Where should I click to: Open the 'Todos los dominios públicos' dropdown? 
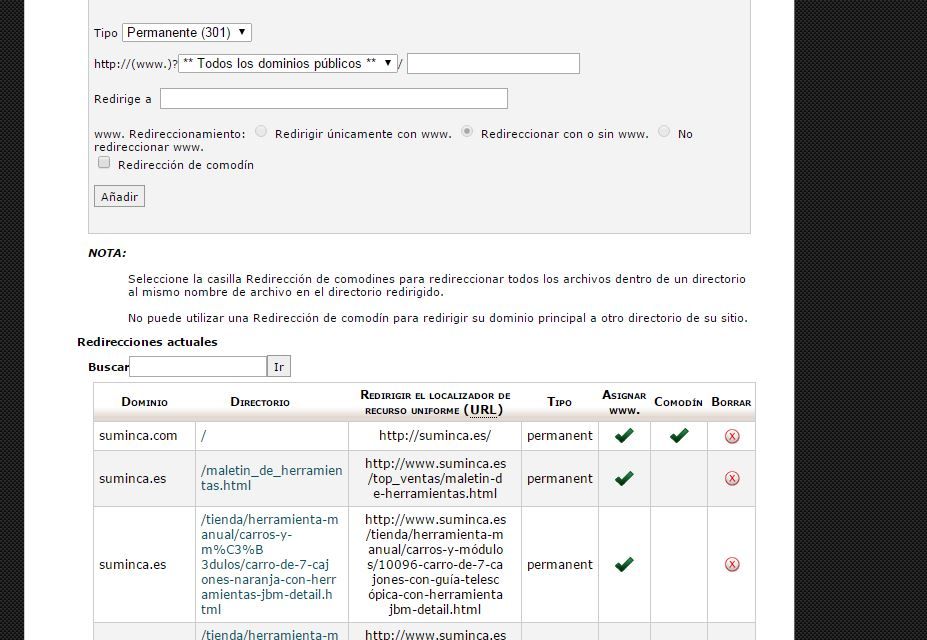click(x=287, y=63)
